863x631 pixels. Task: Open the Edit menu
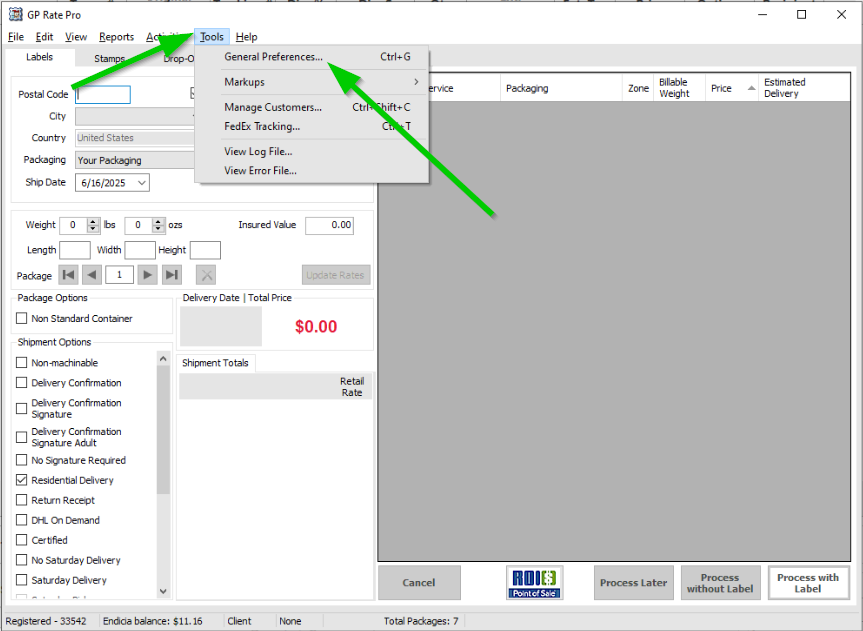tap(44, 37)
